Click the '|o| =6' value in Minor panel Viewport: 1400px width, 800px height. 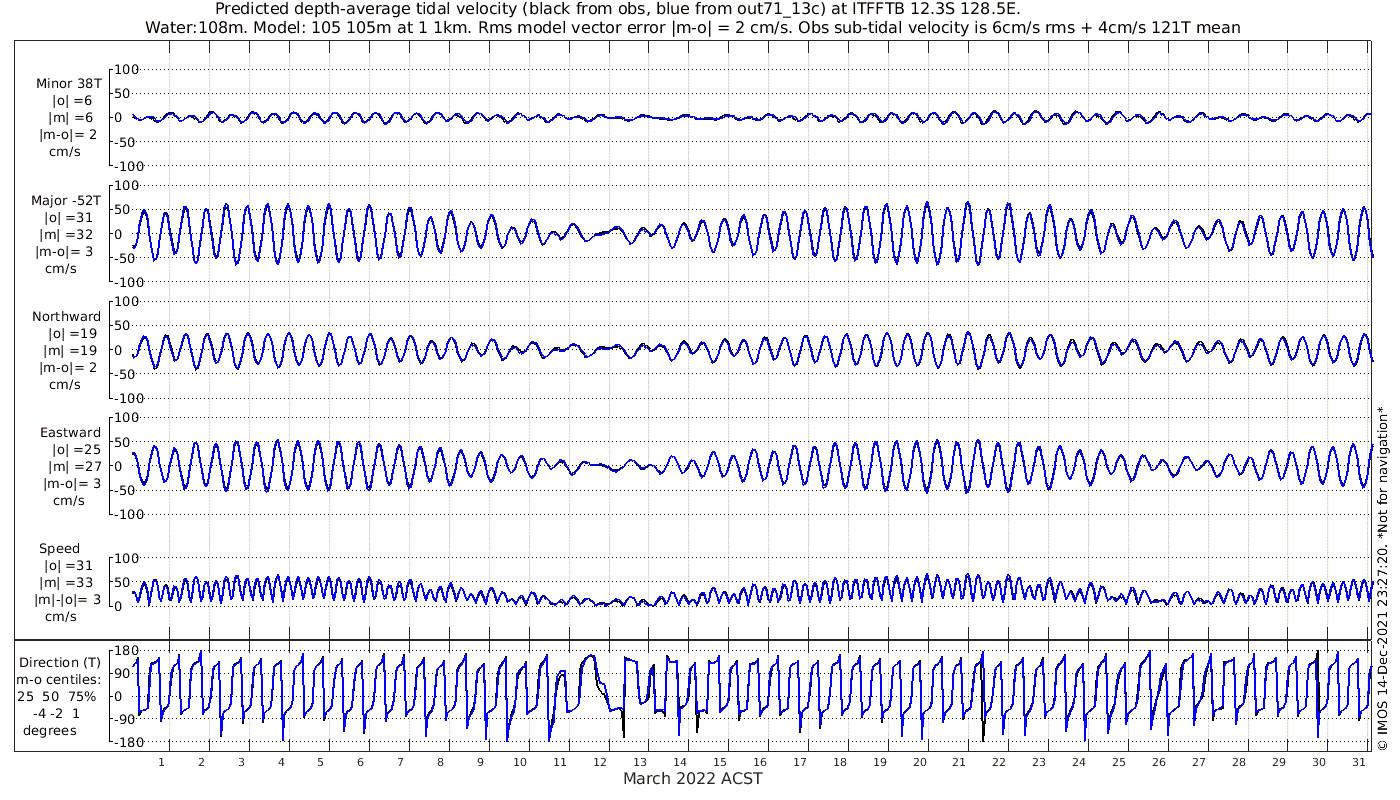tap(72, 101)
